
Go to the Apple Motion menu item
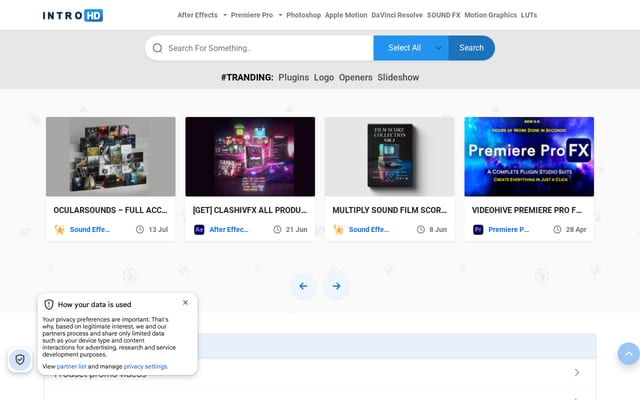tap(346, 15)
